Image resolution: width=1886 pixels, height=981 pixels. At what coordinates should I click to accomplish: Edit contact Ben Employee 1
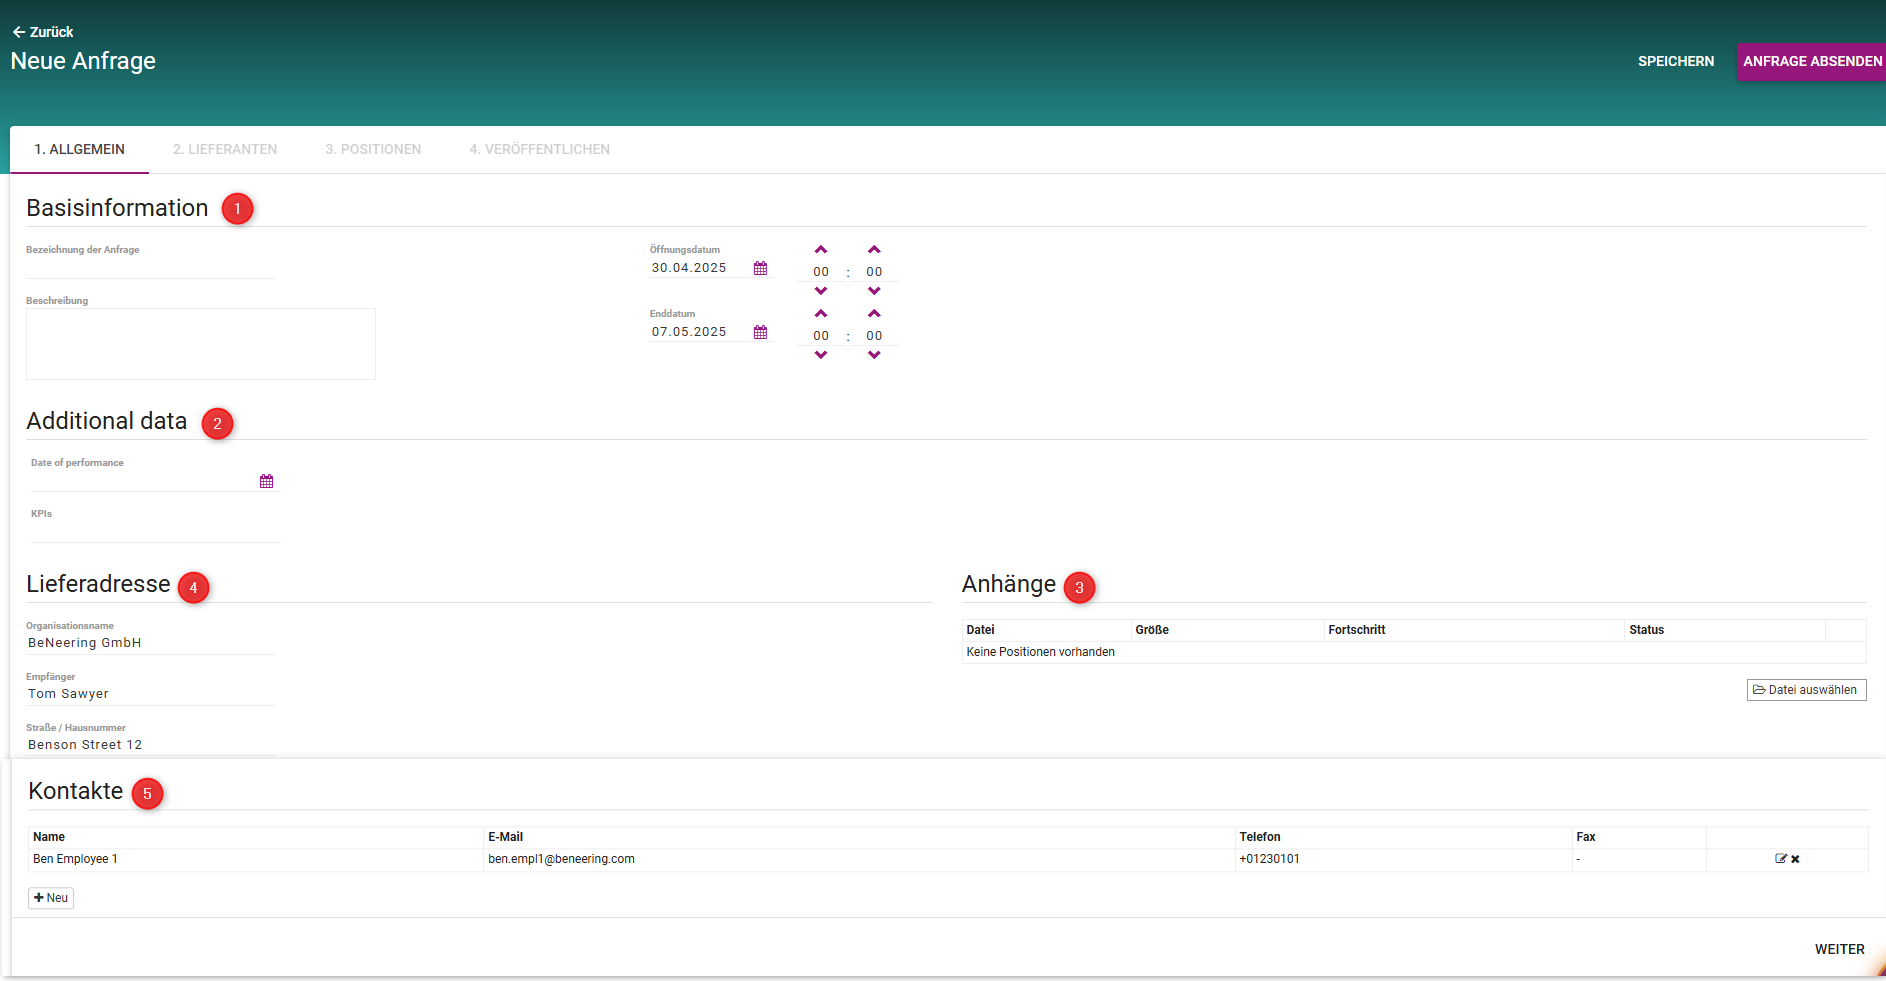pos(1780,859)
